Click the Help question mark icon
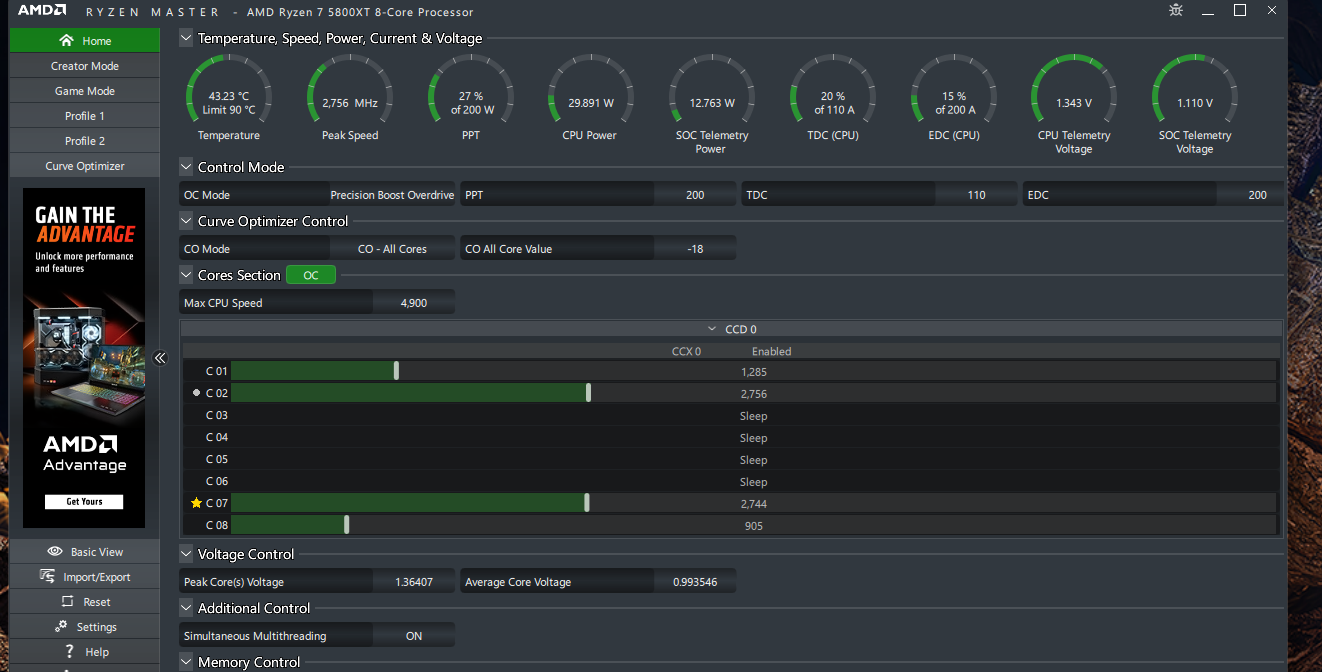The width and height of the screenshot is (1322, 672). coord(68,652)
